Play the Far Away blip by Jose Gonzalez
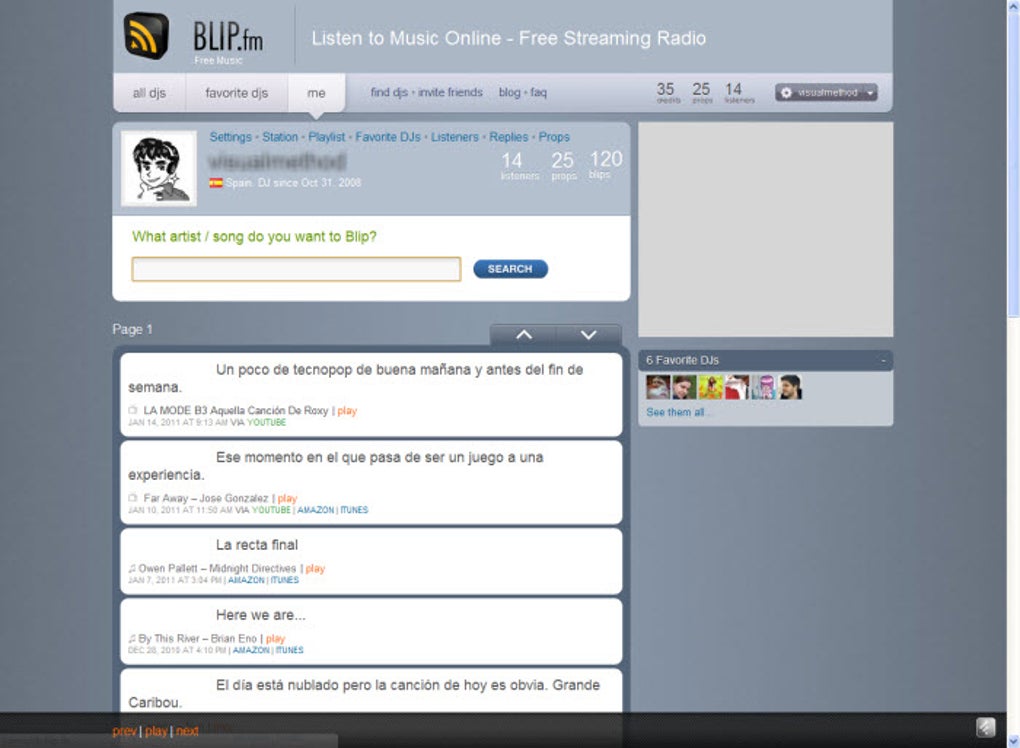1020x748 pixels. click(x=285, y=498)
